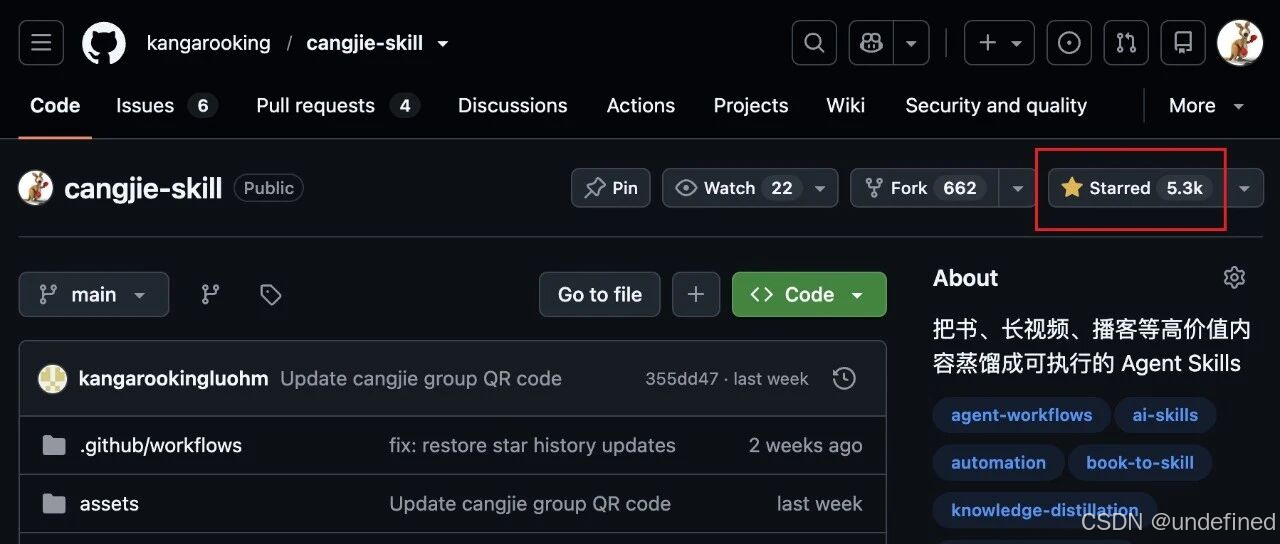Expand the Copilot dropdown arrow
The image size is (1280, 544).
(911, 43)
